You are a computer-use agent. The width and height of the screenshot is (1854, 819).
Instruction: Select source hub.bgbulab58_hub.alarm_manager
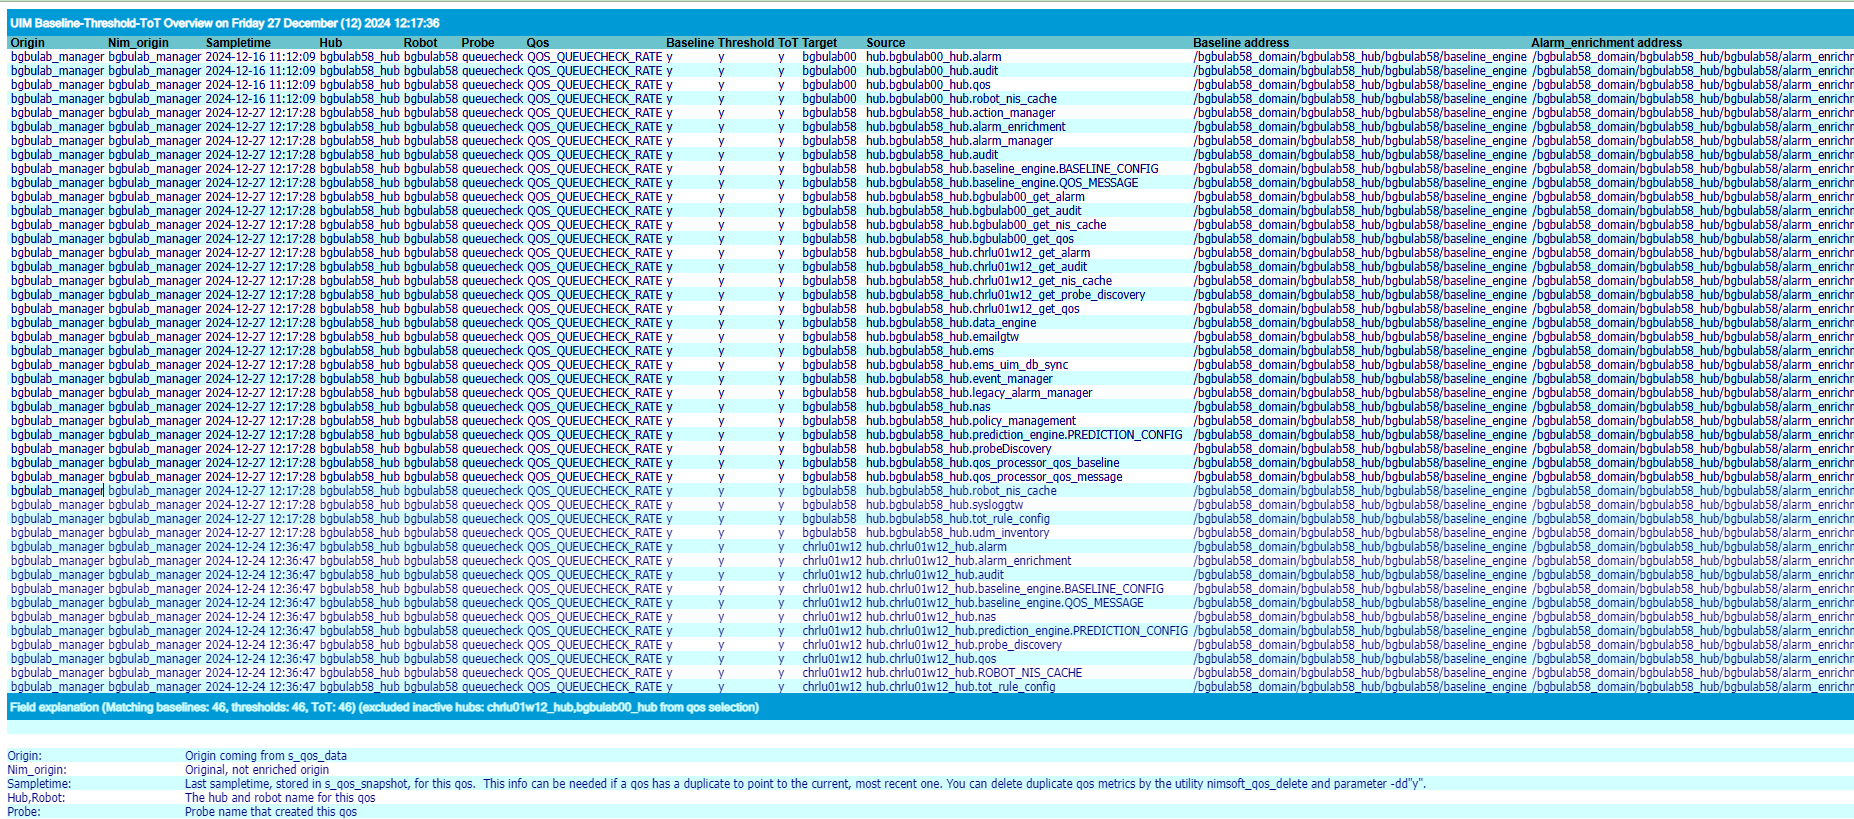pos(960,141)
